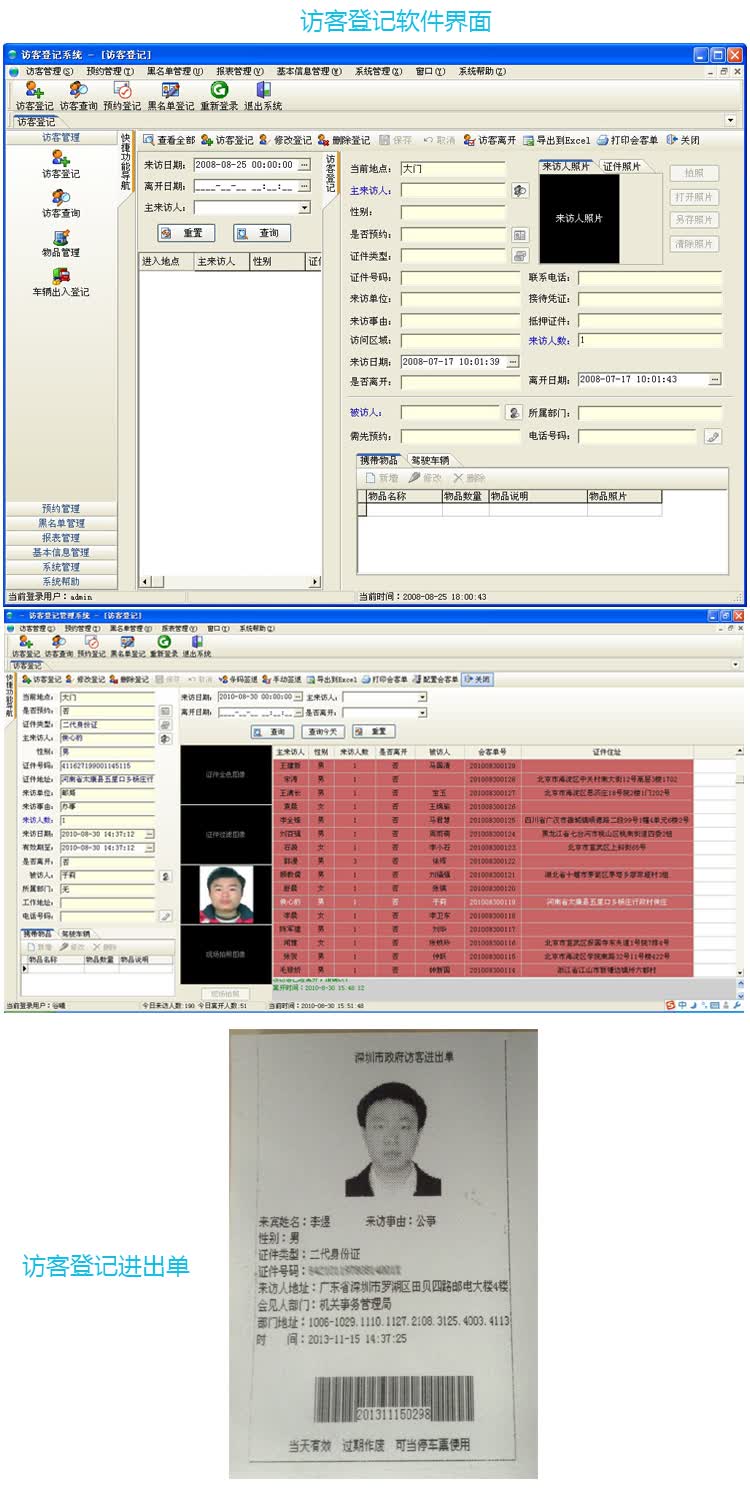Open 离开日期 date picker in upper search panel
The width and height of the screenshot is (750, 1500).
click(x=305, y=186)
